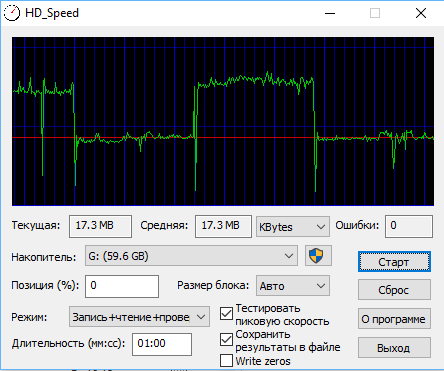Click the Старт button
444x371 pixels.
(x=394, y=262)
